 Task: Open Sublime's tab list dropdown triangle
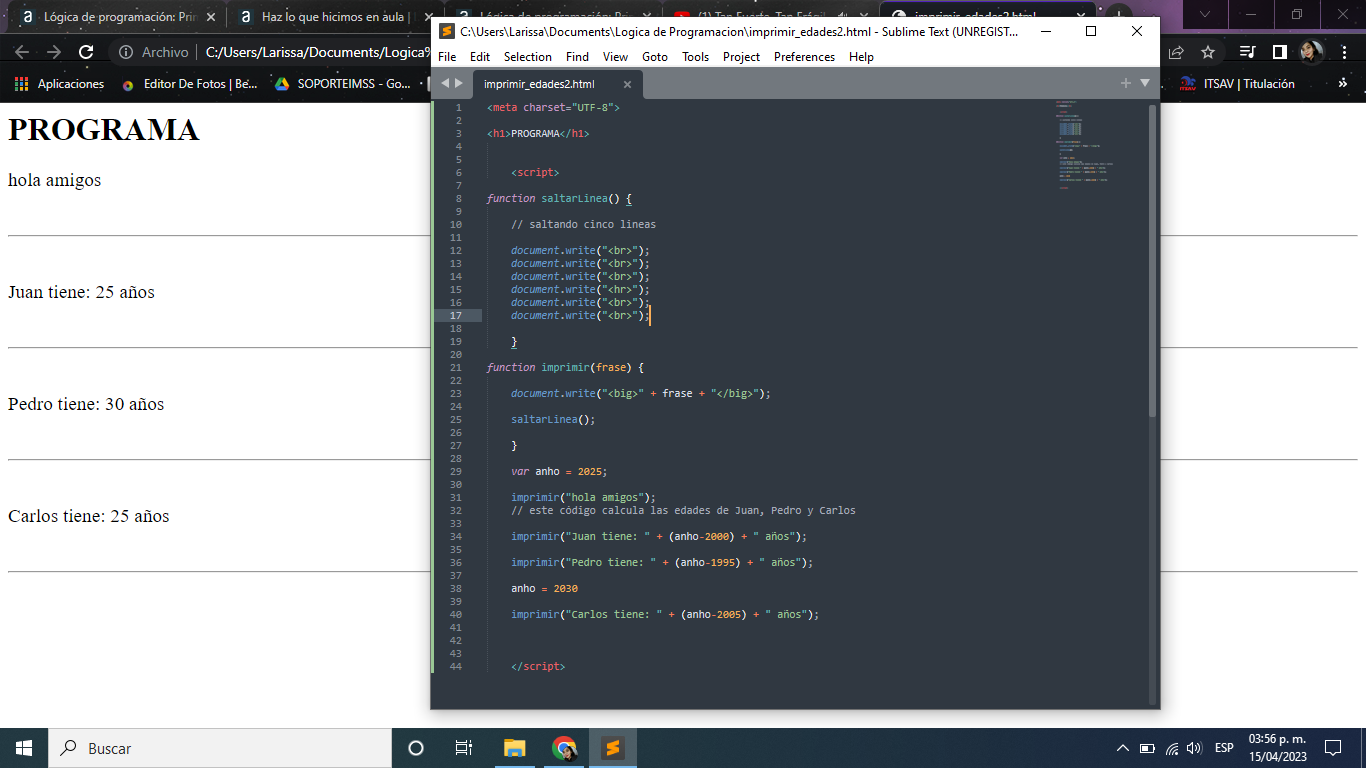tap(1145, 83)
